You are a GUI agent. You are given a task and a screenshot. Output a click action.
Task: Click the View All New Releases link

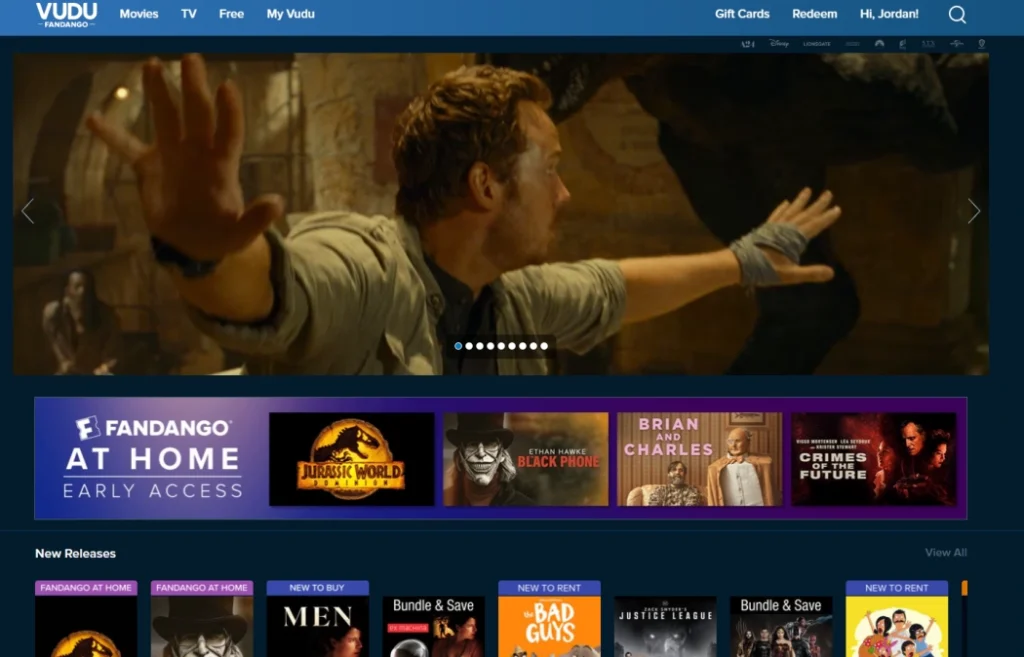945,552
